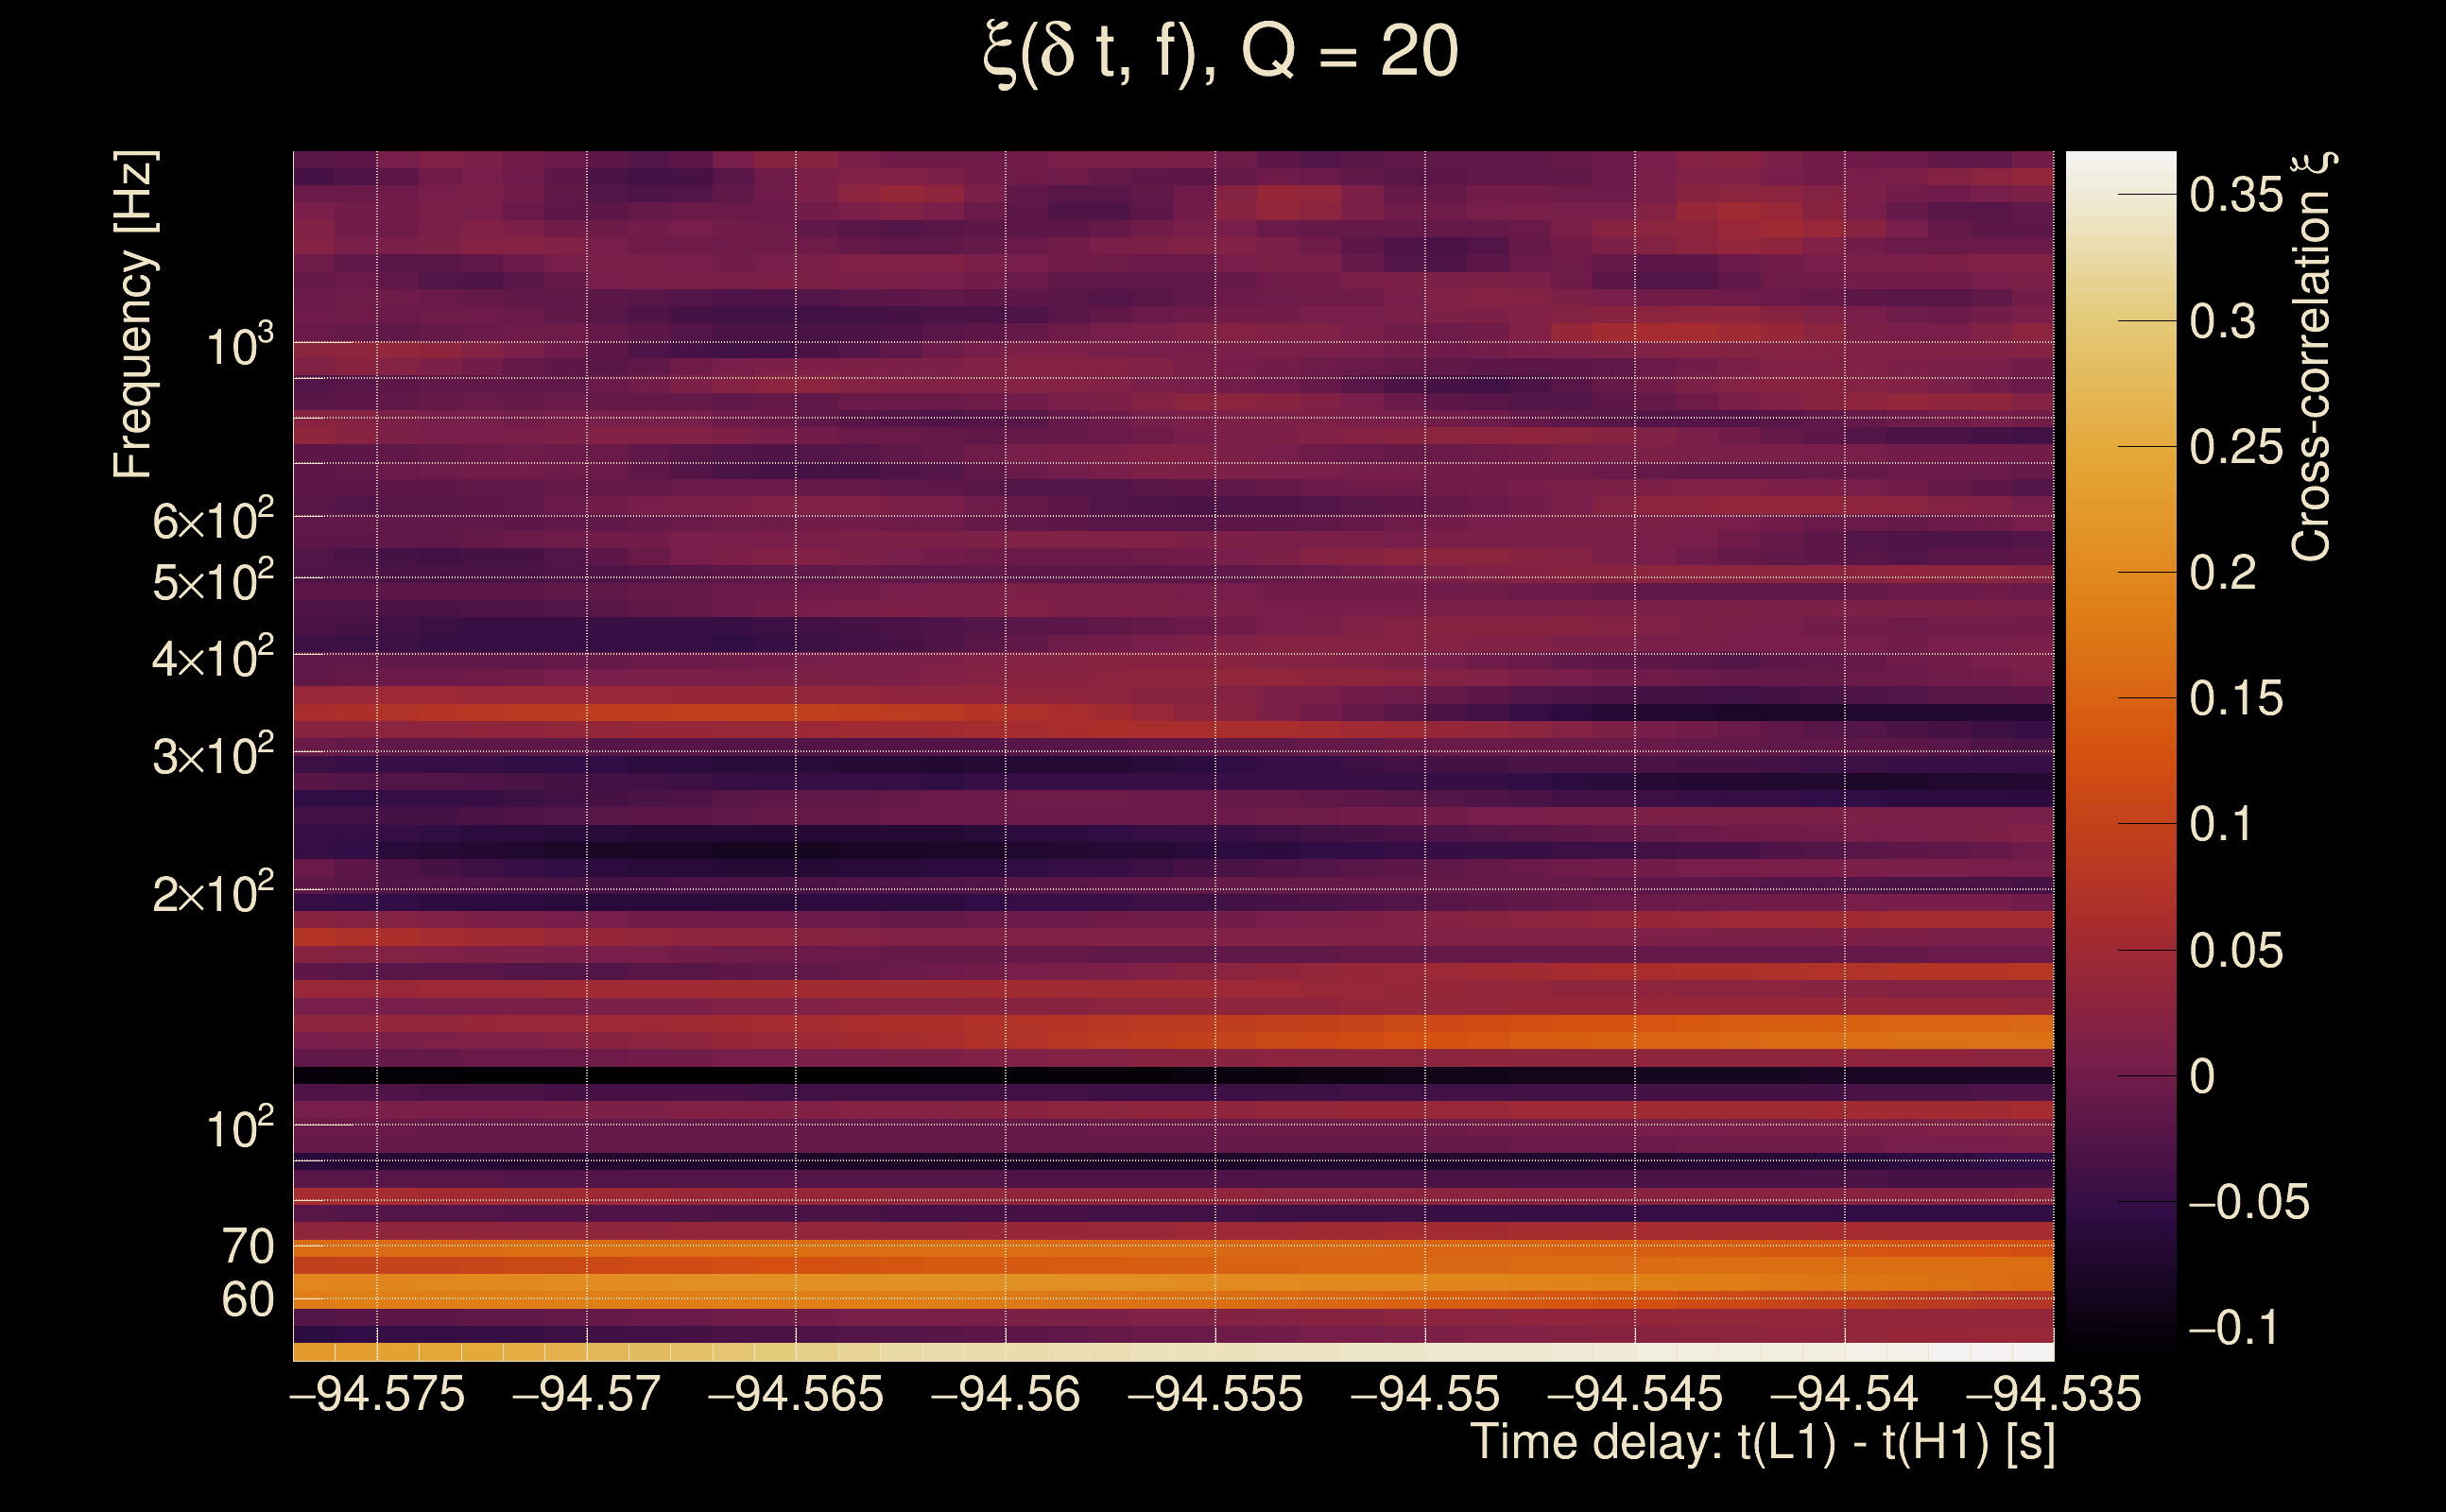
Task: Click the 0 colorbar tick label
Action: pyautogui.click(x=2202, y=1077)
